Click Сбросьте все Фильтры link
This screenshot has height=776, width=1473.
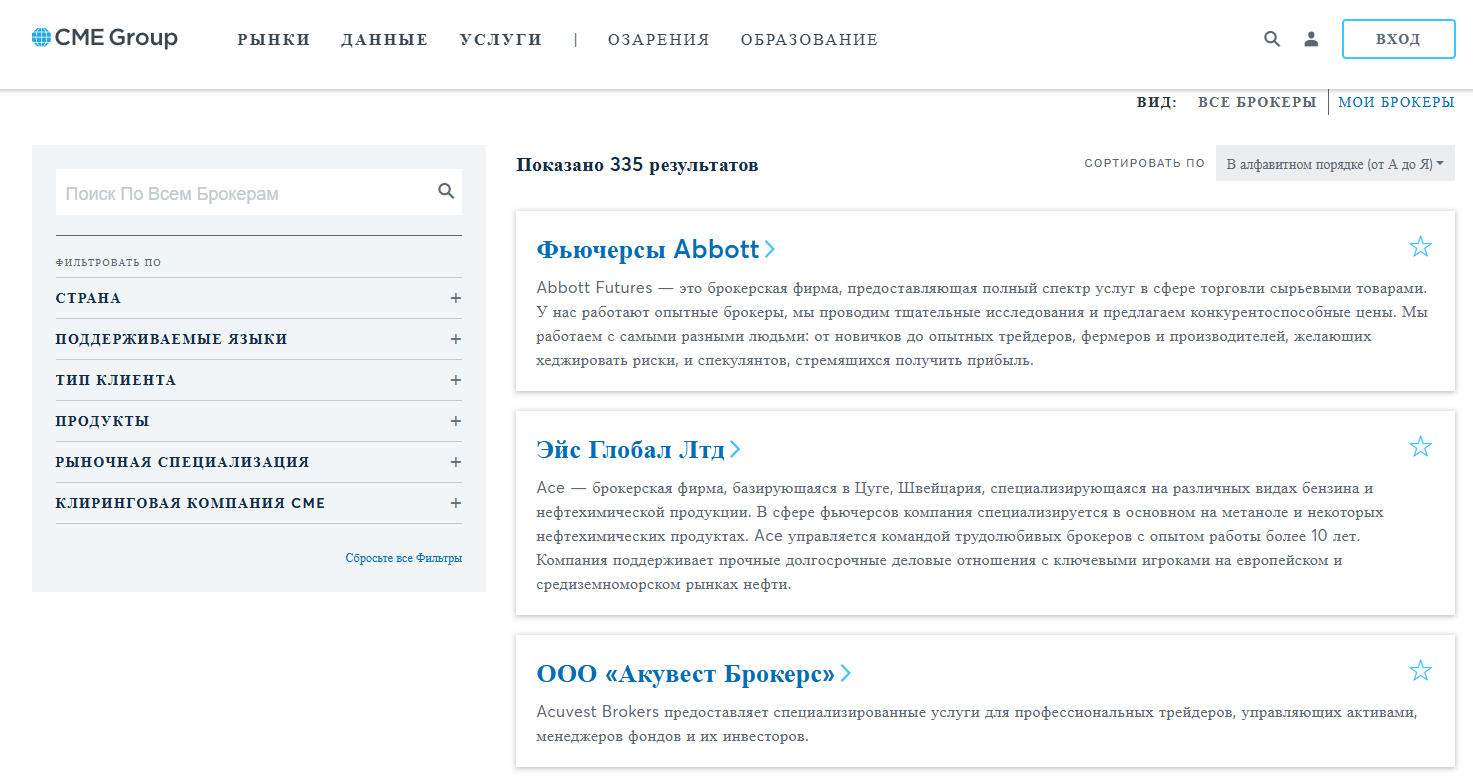click(x=404, y=558)
